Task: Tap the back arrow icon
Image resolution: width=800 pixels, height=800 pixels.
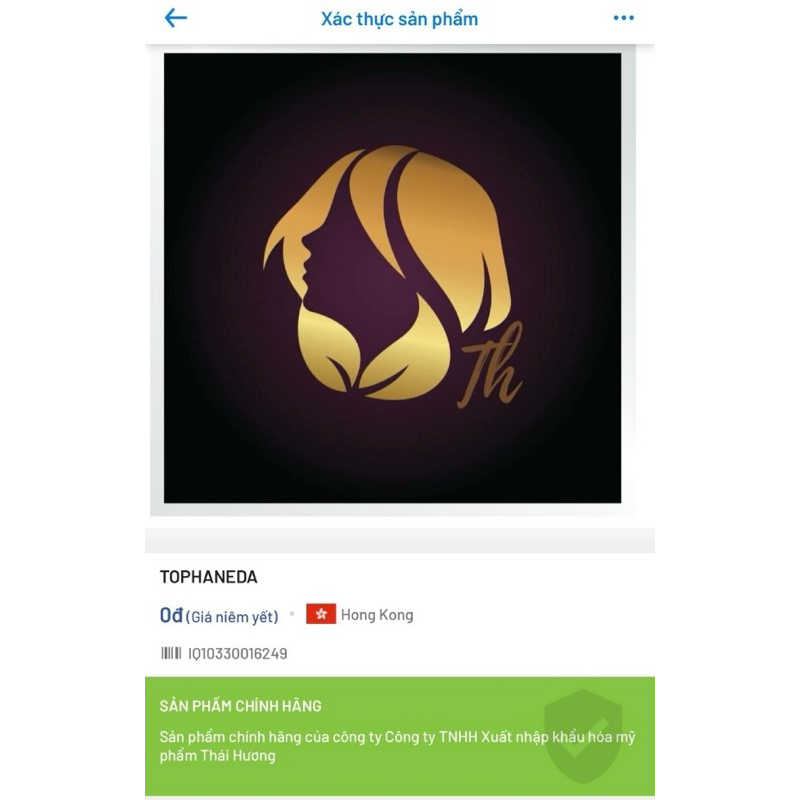Action: point(176,18)
